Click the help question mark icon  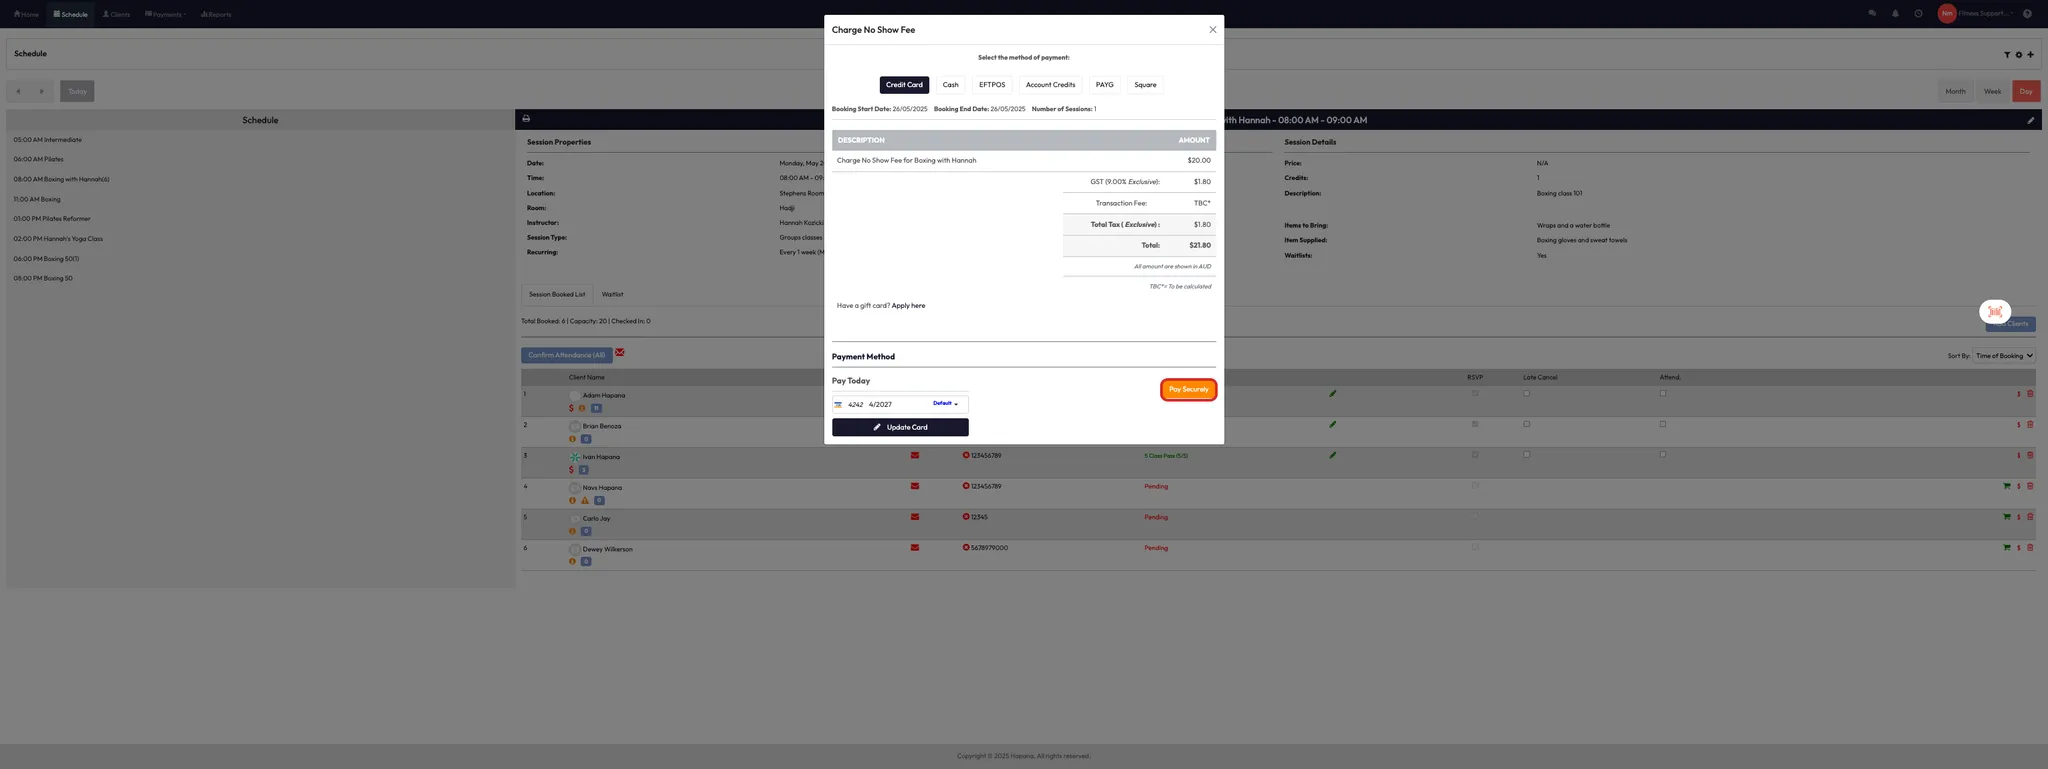[2027, 14]
